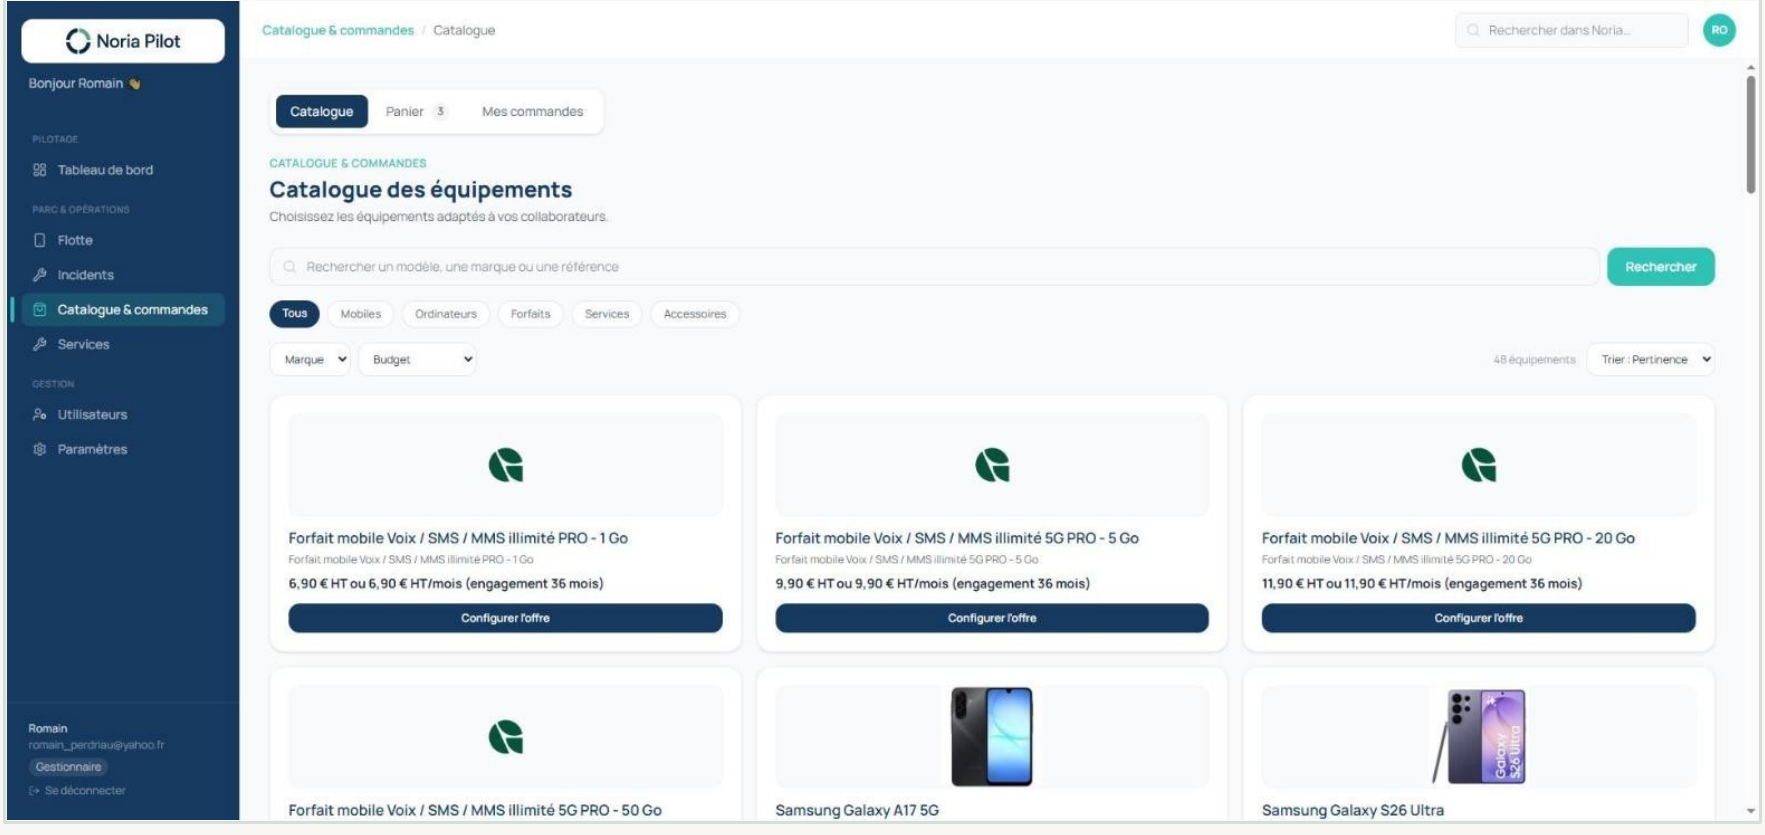Focus the Rechercher dans Noria search field
This screenshot has height=835, width=1765.
(x=1572, y=30)
